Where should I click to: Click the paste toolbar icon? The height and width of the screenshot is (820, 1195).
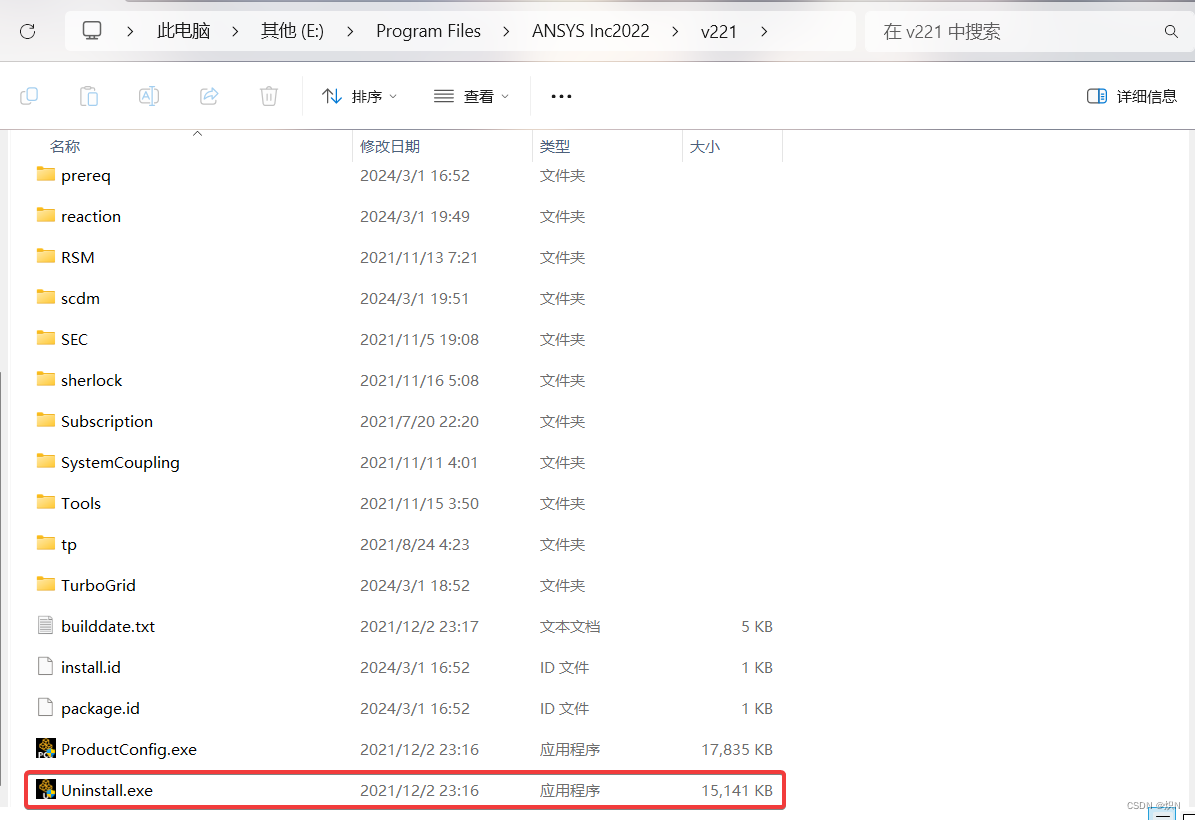[89, 96]
